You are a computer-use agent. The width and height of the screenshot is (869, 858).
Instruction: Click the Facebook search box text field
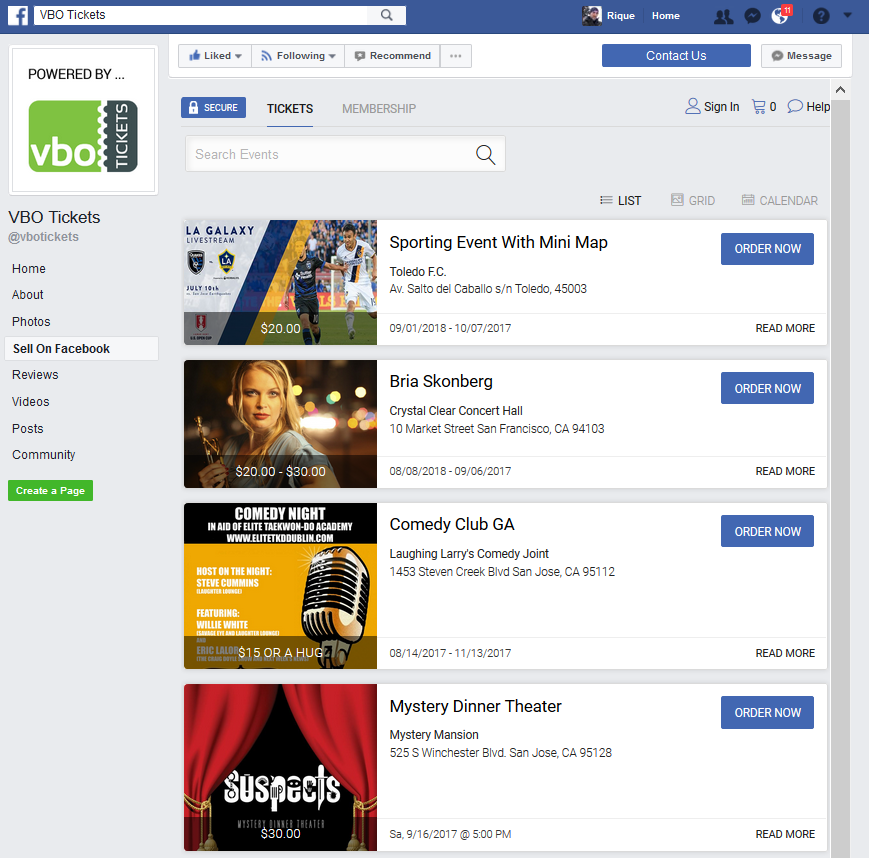pos(201,15)
